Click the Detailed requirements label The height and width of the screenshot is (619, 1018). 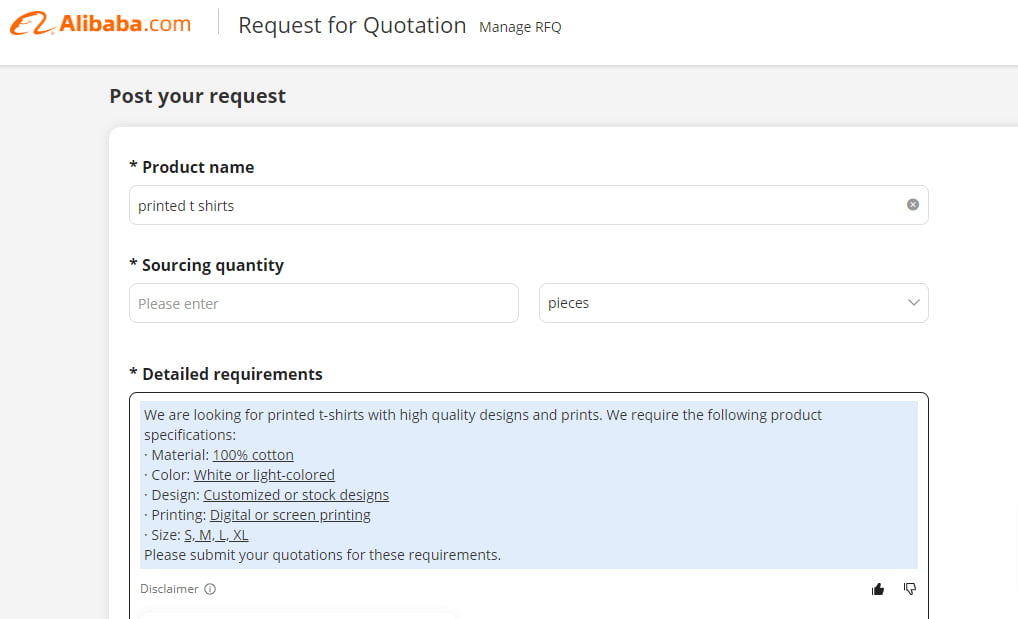[232, 374]
